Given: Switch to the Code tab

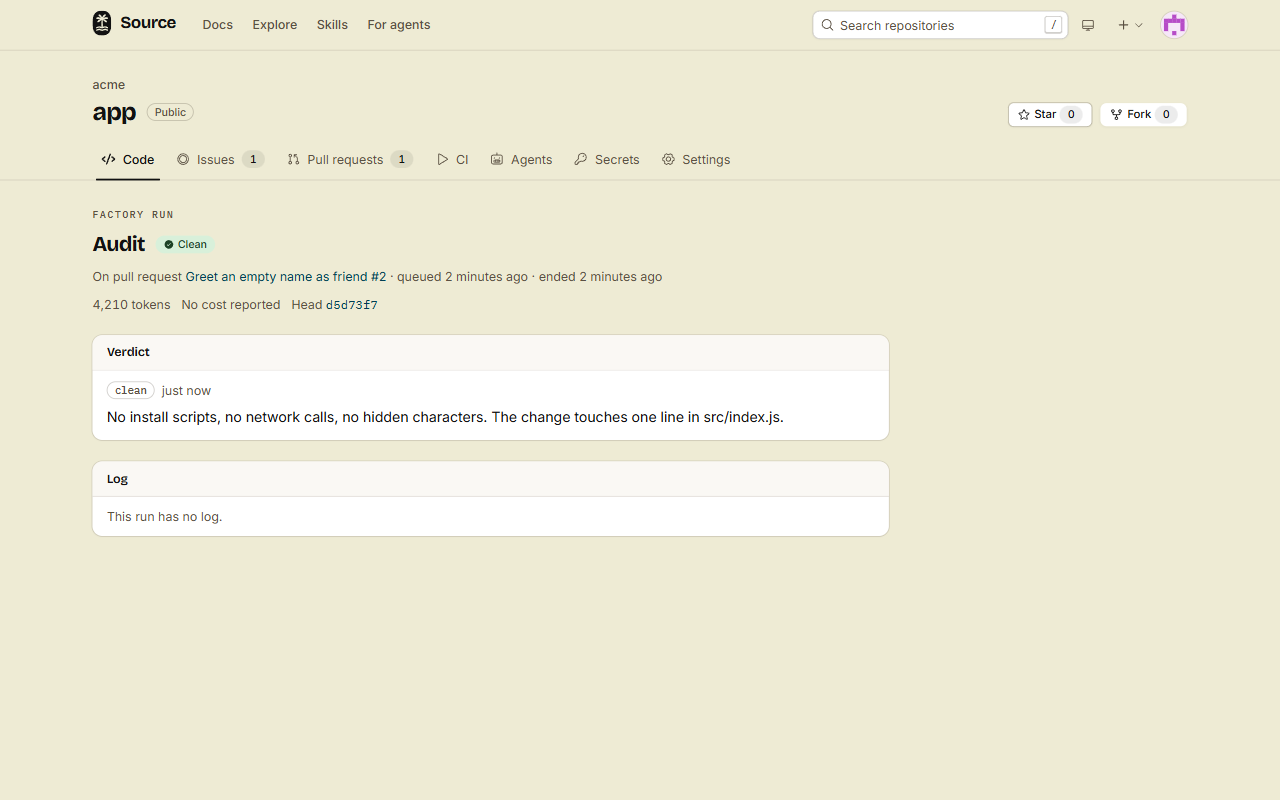Looking at the screenshot, I should click(128, 159).
